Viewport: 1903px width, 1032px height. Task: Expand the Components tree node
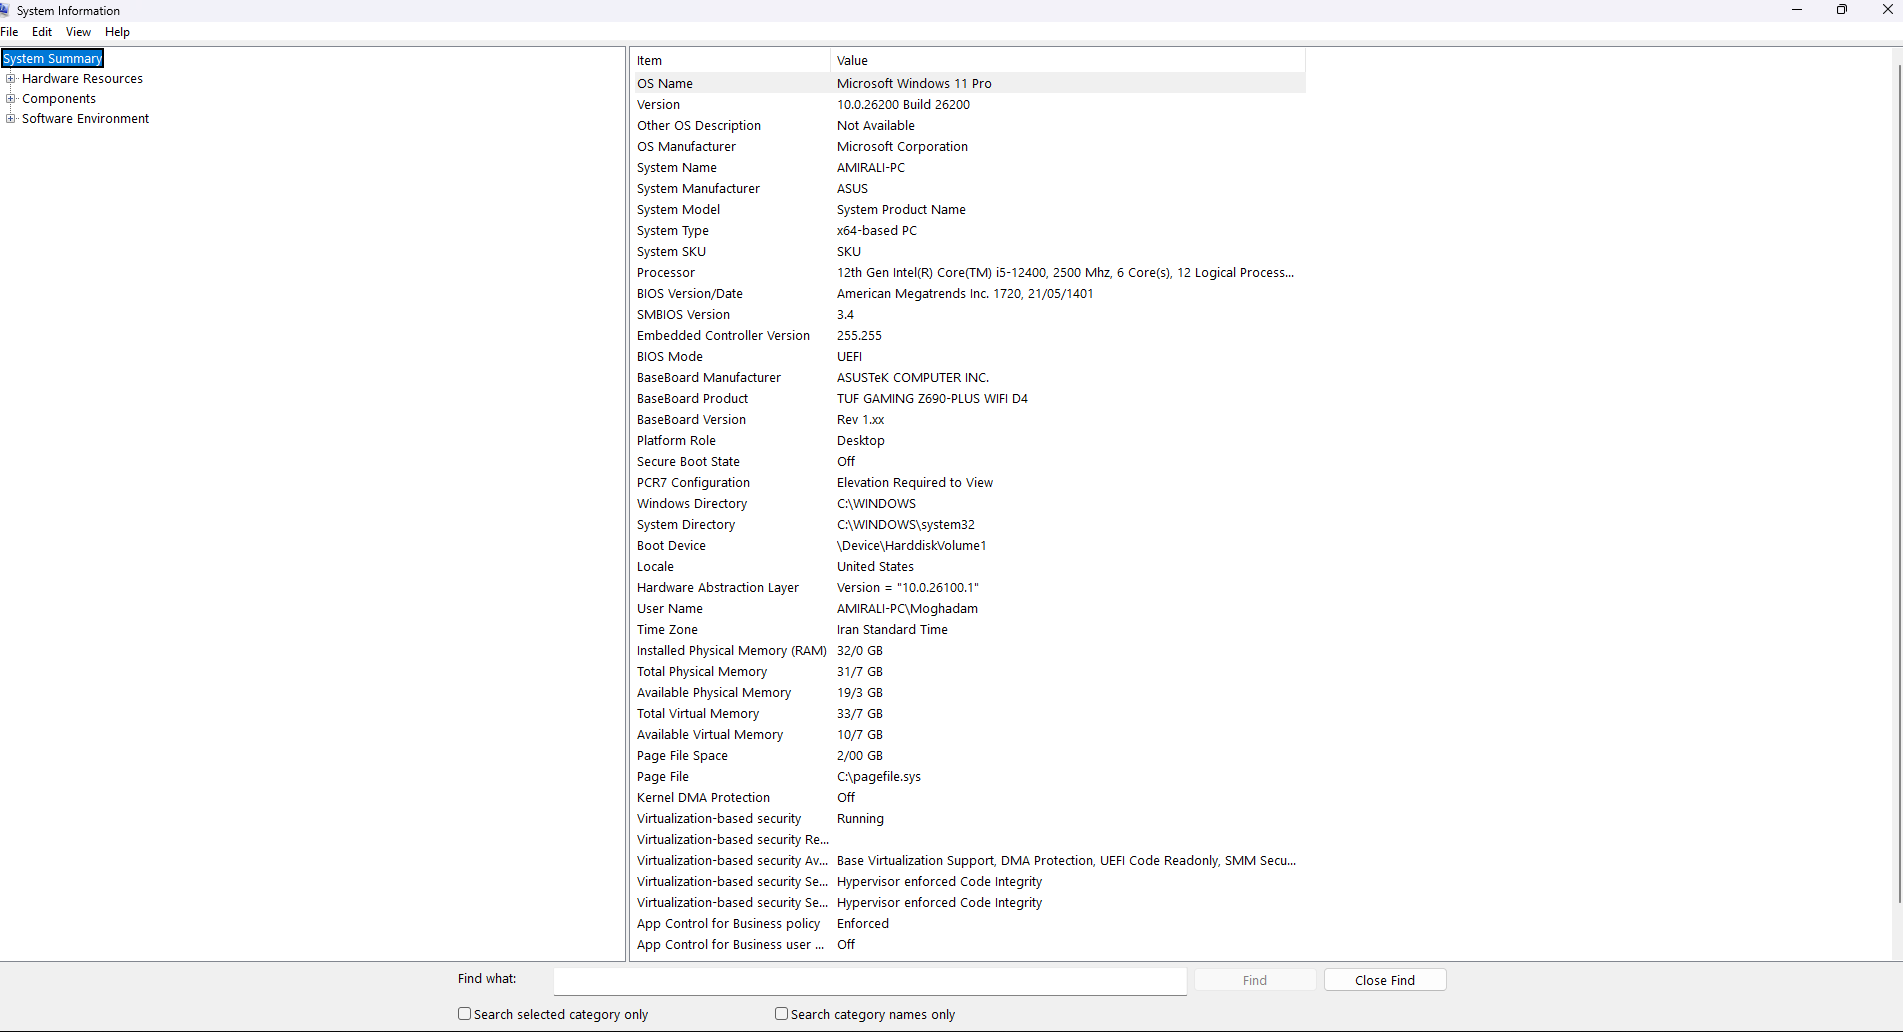point(11,98)
